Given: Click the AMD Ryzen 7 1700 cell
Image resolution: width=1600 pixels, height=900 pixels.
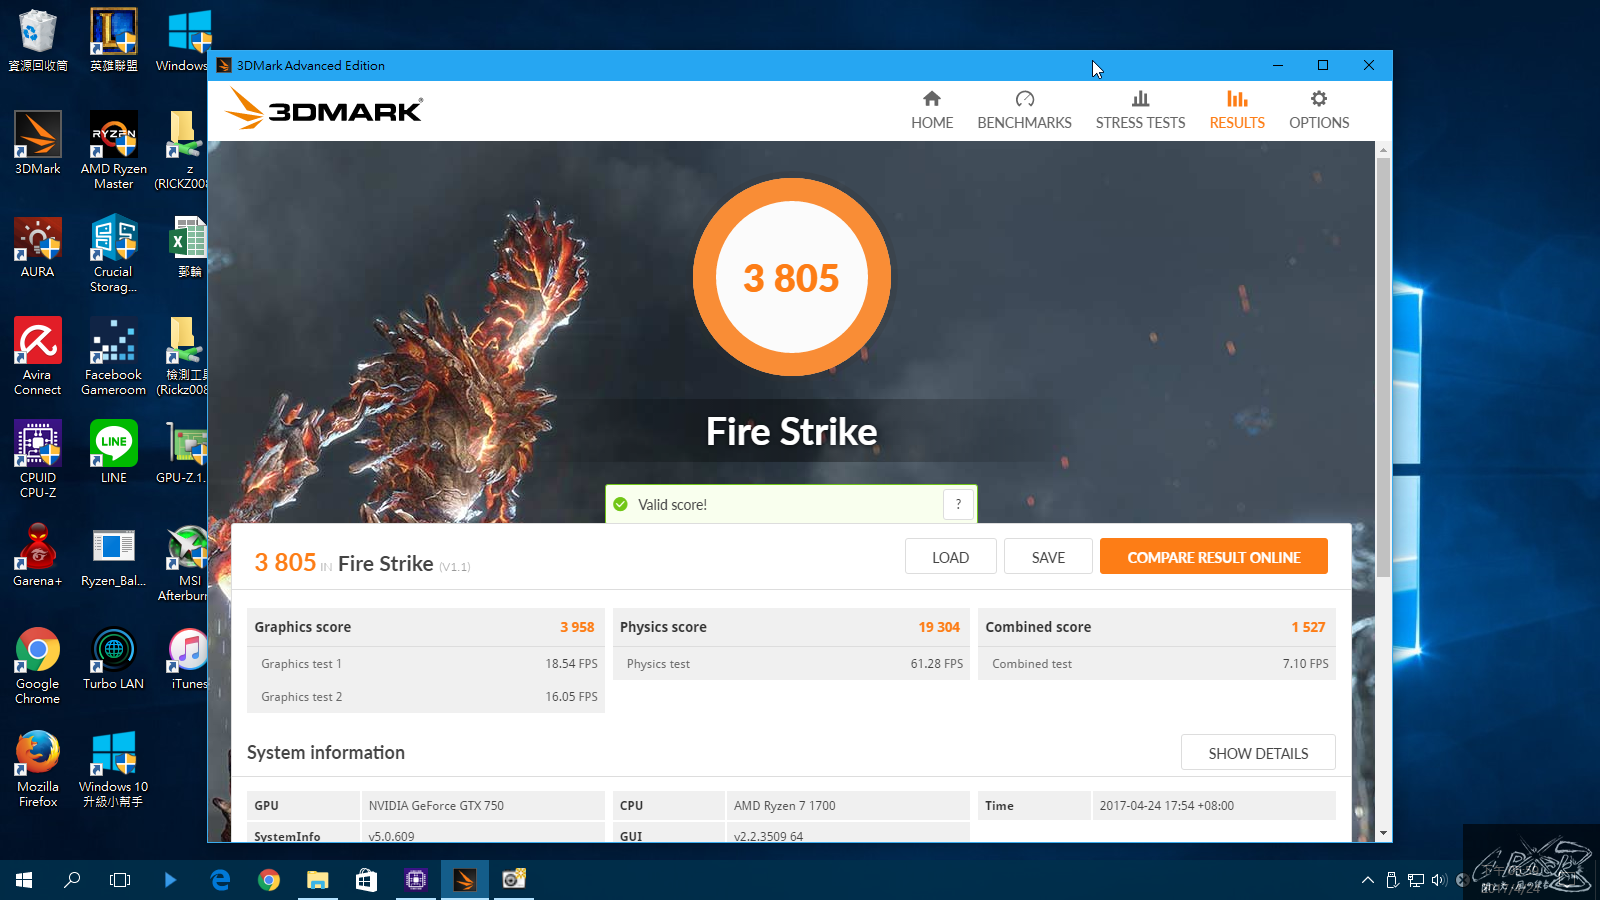Looking at the screenshot, I should click(848, 805).
